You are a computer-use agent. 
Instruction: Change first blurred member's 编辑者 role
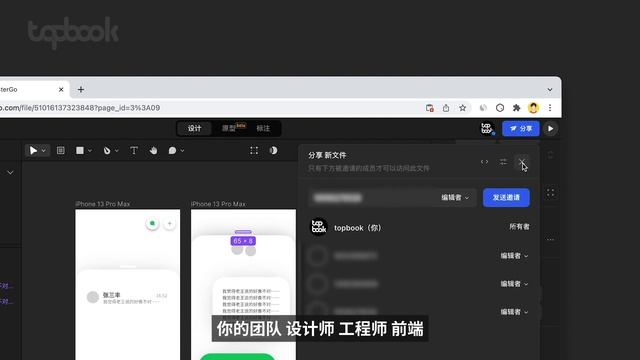[x=514, y=256]
